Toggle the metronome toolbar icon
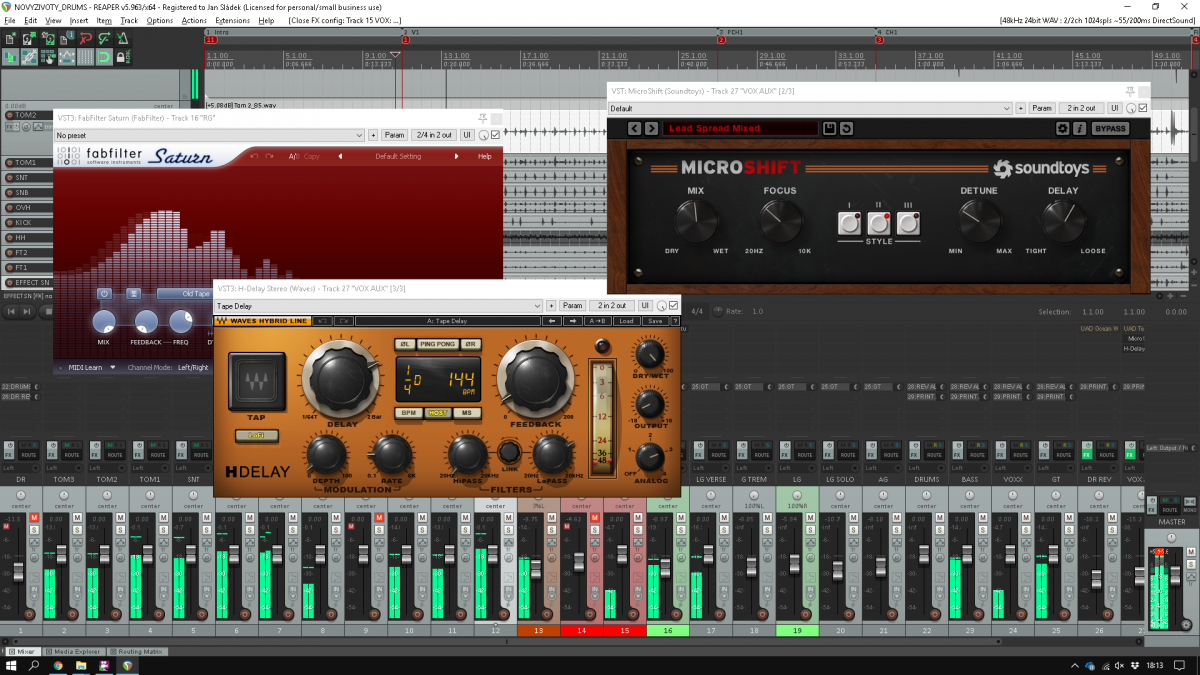Screen dimensions: 1200x675 tap(124, 39)
